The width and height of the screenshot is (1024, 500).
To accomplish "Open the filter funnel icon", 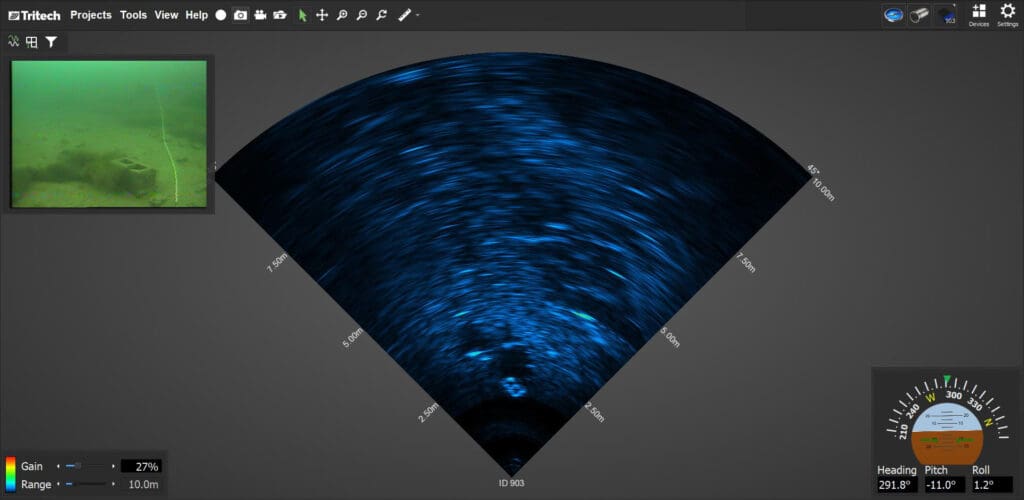I will 51,42.
